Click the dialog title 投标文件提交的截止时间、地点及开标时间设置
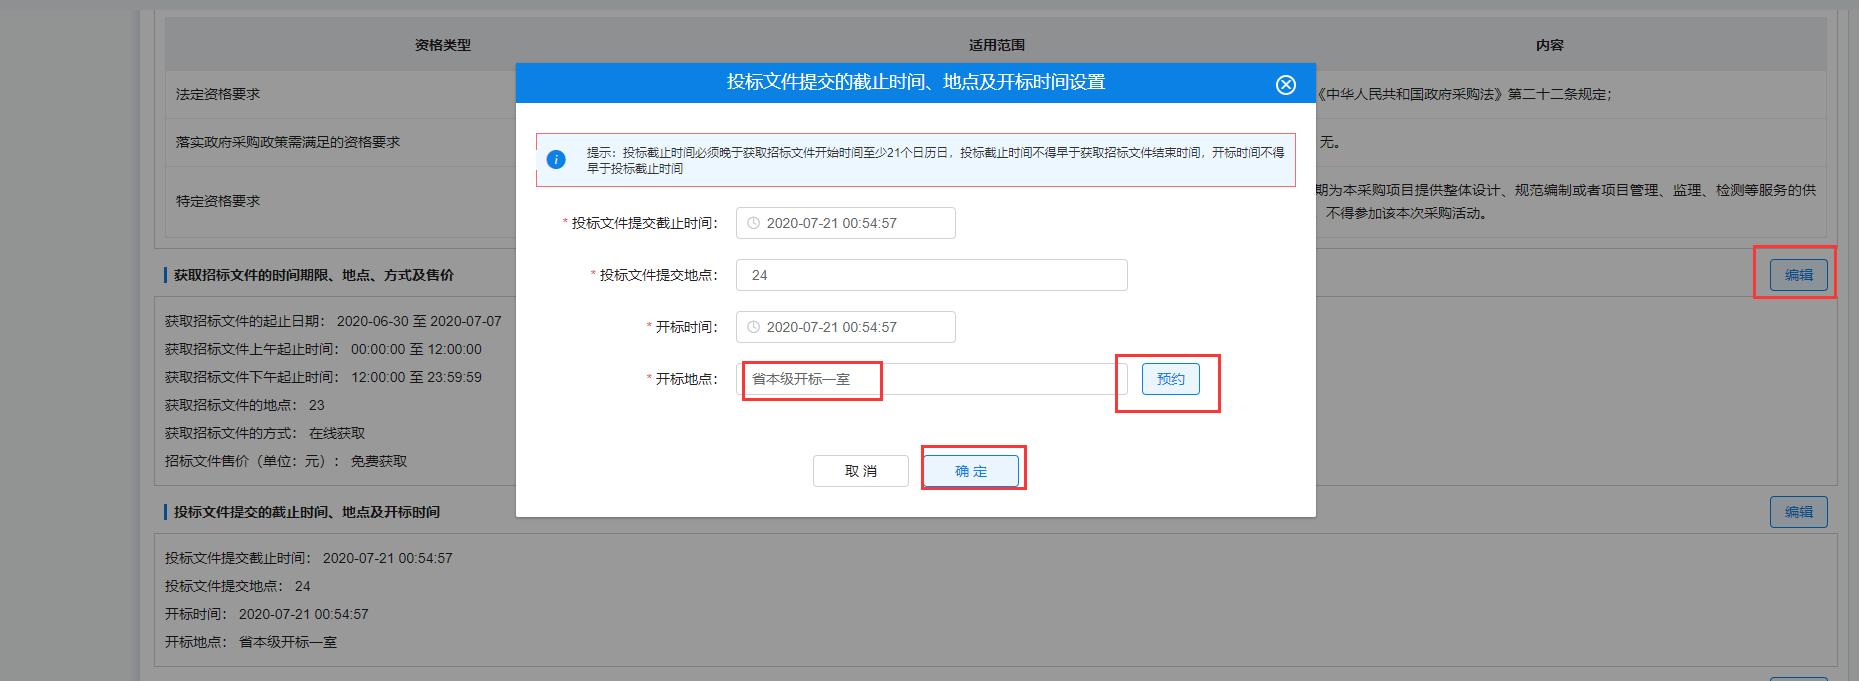1859x681 pixels. tap(915, 82)
